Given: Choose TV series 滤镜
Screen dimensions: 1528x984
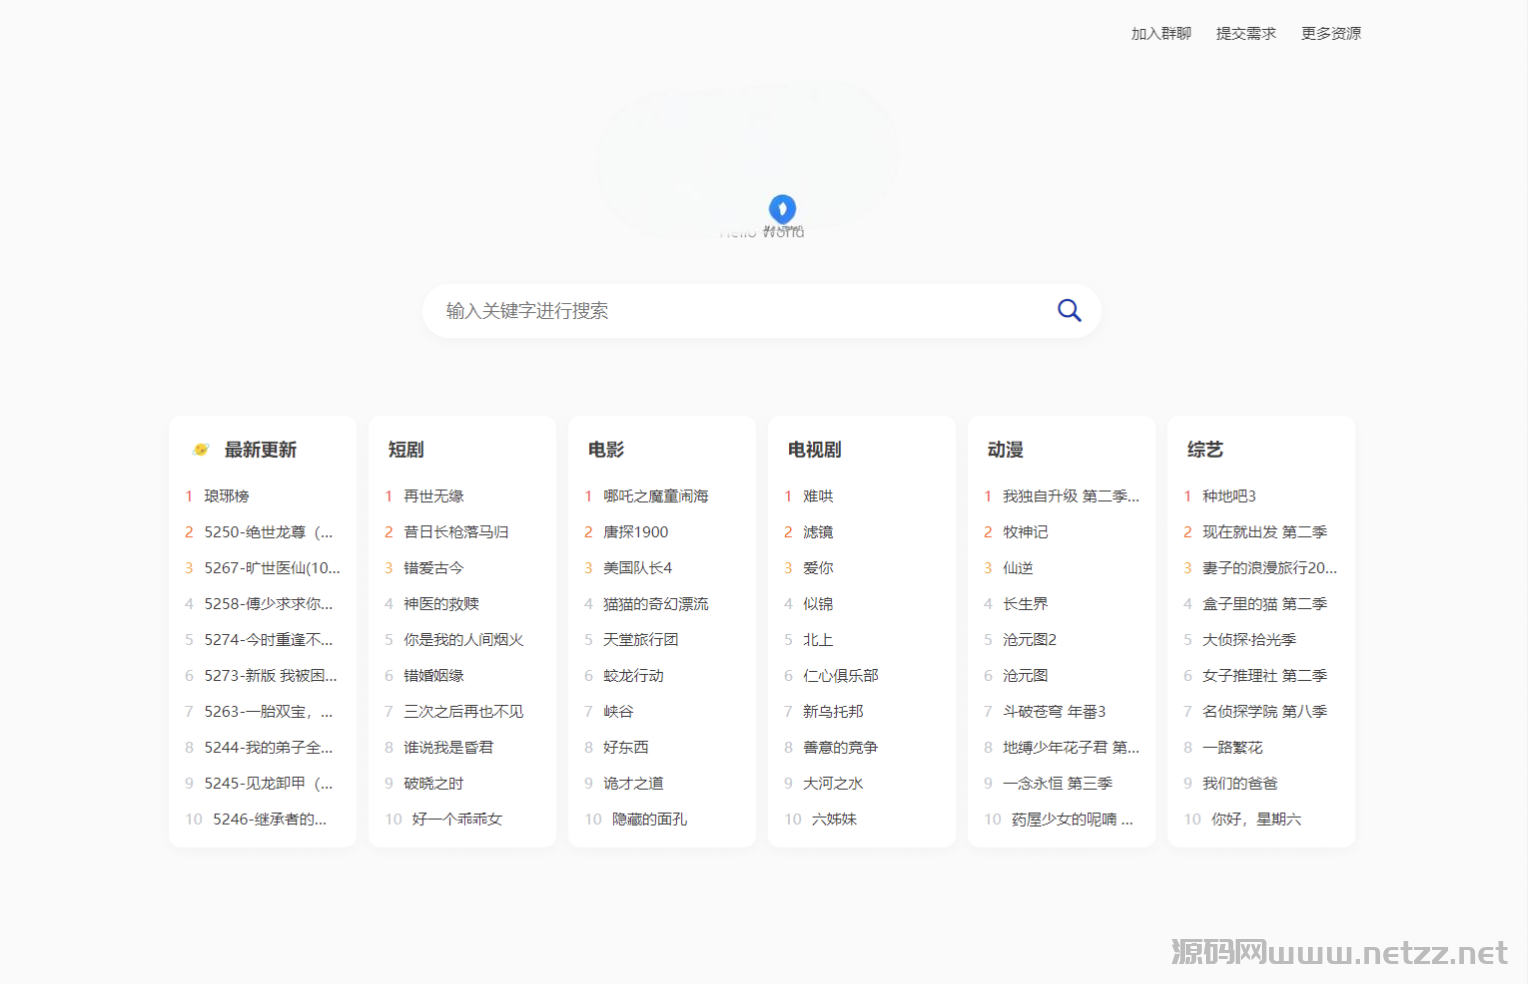Looking at the screenshot, I should click(818, 532).
